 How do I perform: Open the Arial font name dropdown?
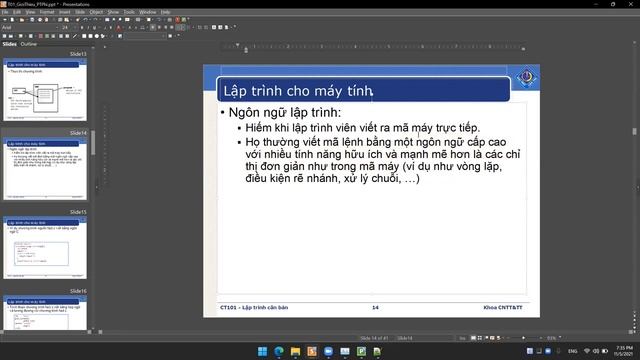(57, 27)
